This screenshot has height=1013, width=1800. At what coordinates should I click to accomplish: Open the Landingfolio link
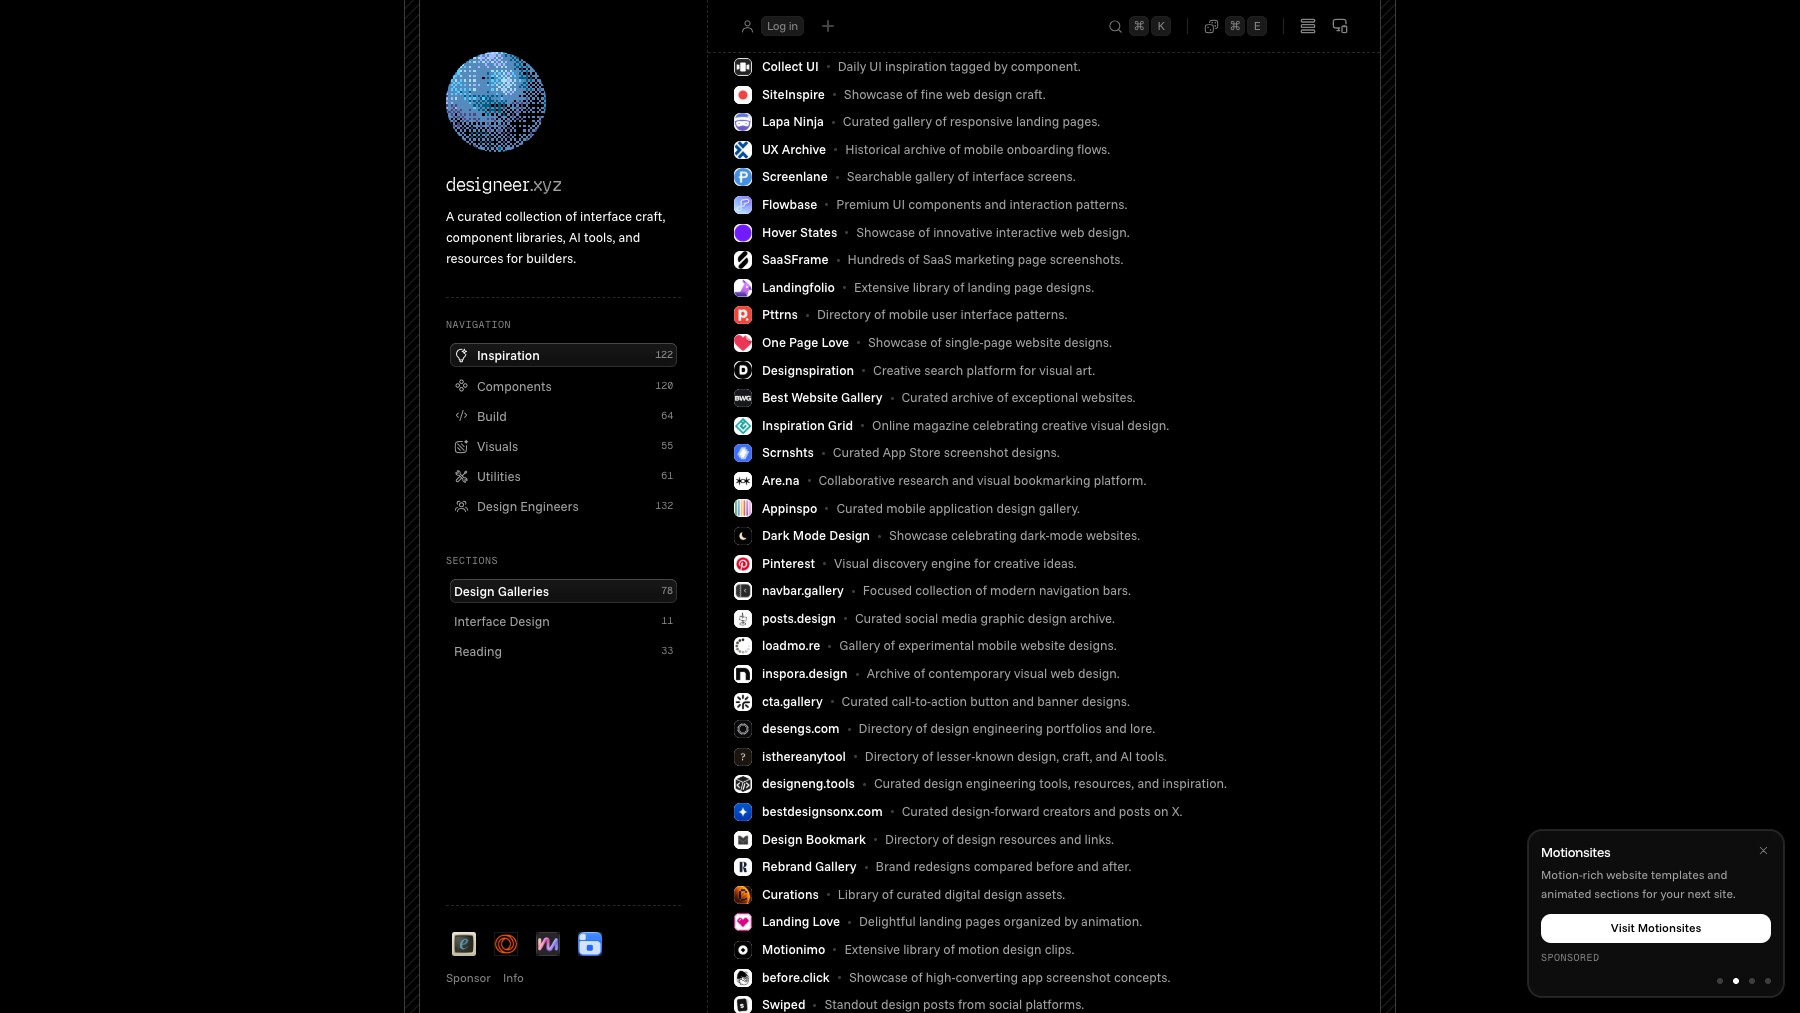point(798,288)
